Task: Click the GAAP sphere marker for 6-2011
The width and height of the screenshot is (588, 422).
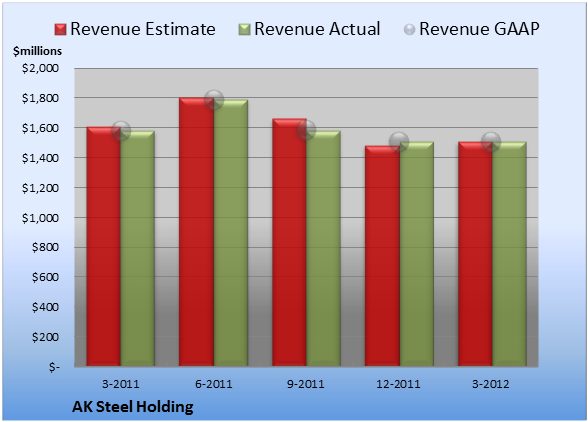Action: pos(214,100)
